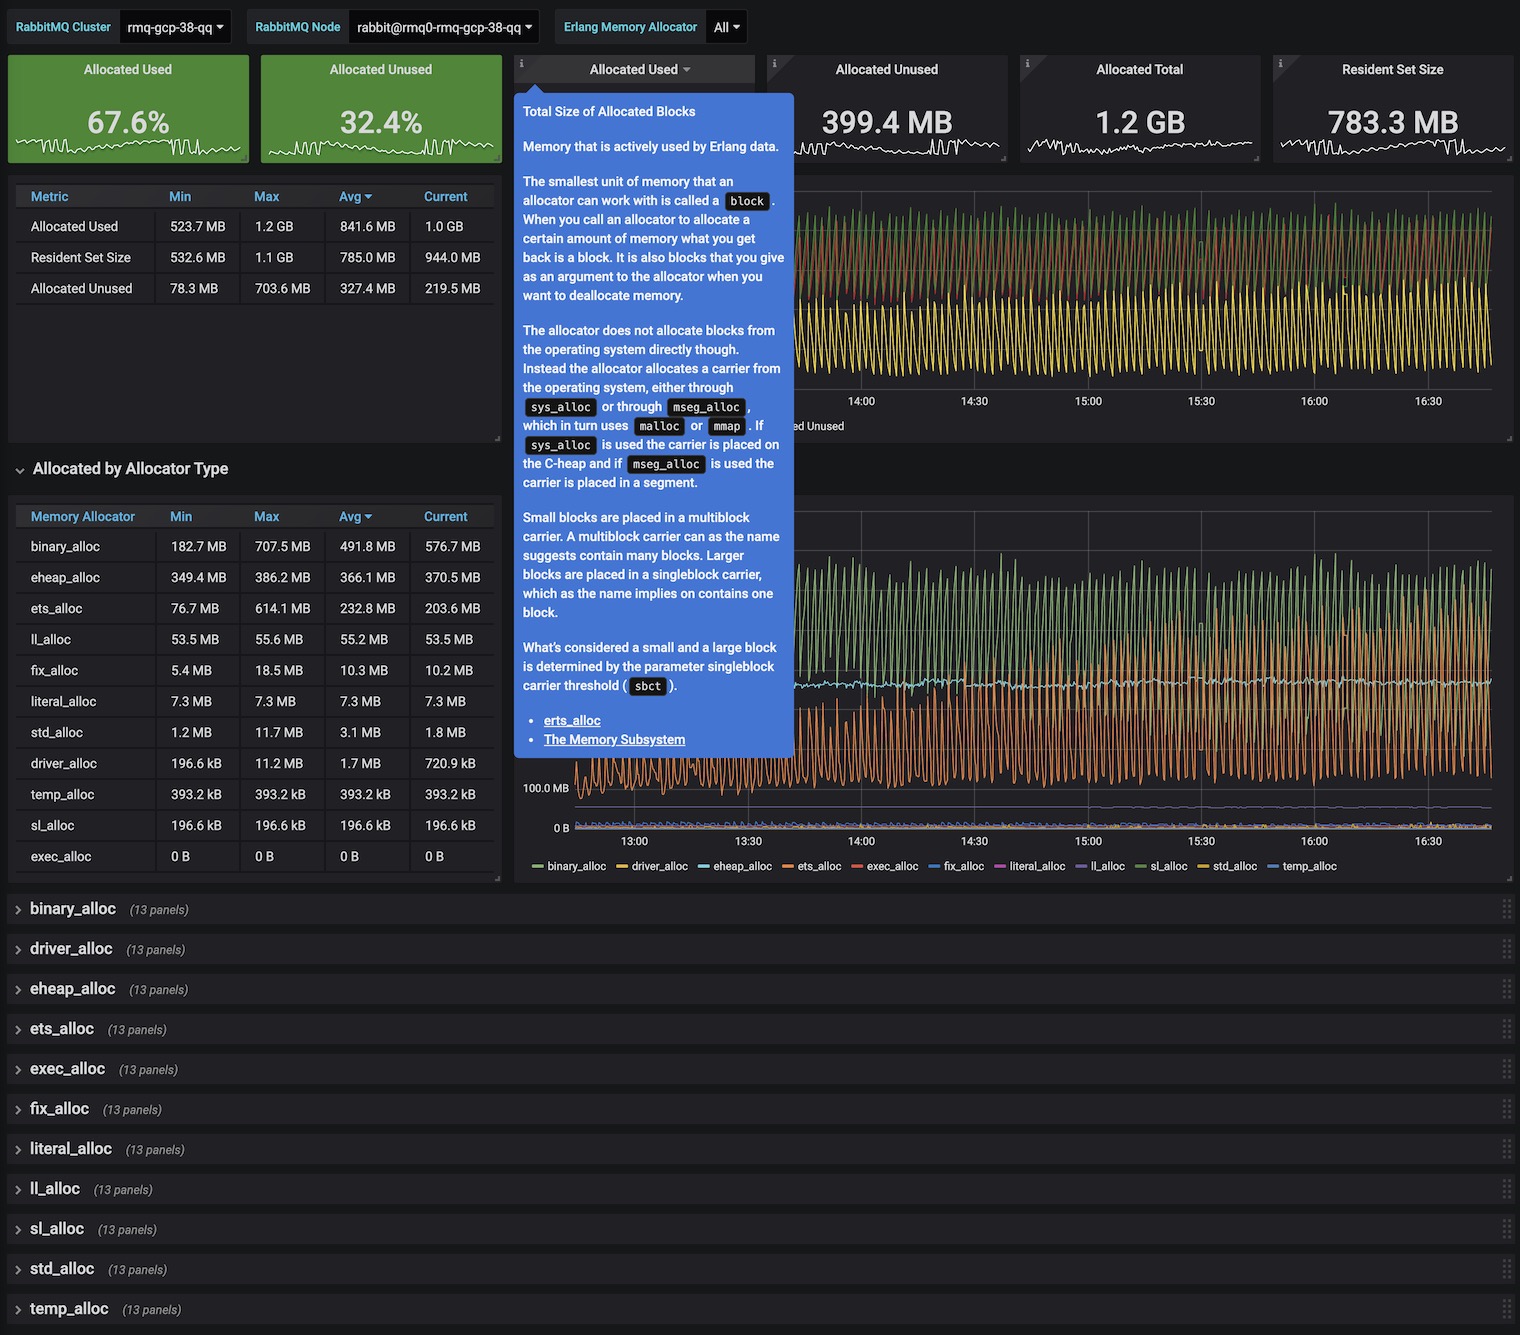The width and height of the screenshot is (1520, 1335).
Task: Click the info icon on Resident Set Size panel
Action: (x=1280, y=63)
